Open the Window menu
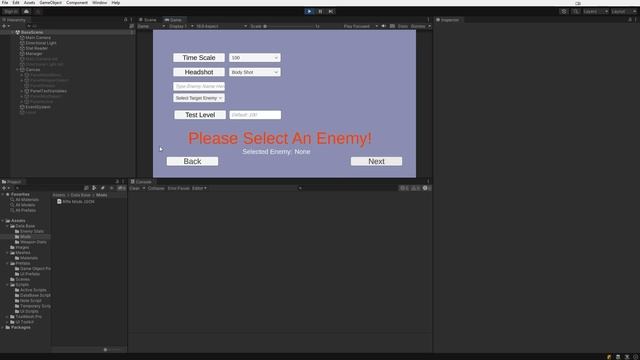 [x=99, y=2]
